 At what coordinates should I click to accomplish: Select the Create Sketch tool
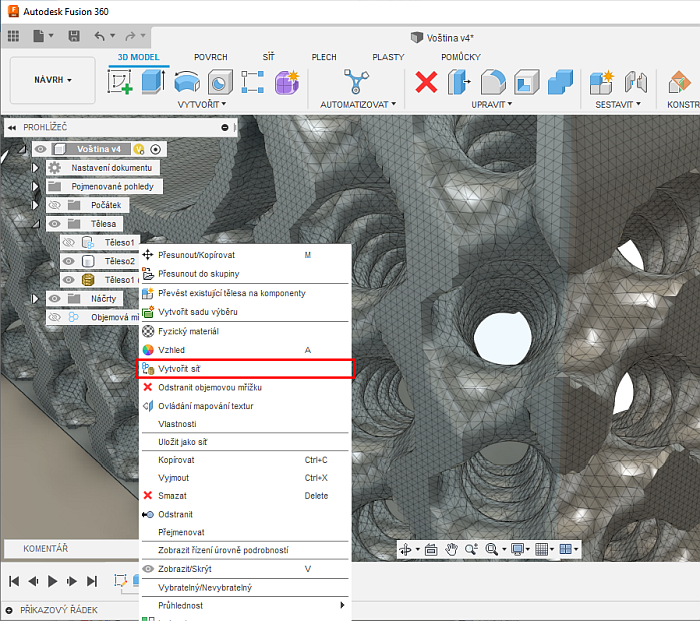pos(120,82)
